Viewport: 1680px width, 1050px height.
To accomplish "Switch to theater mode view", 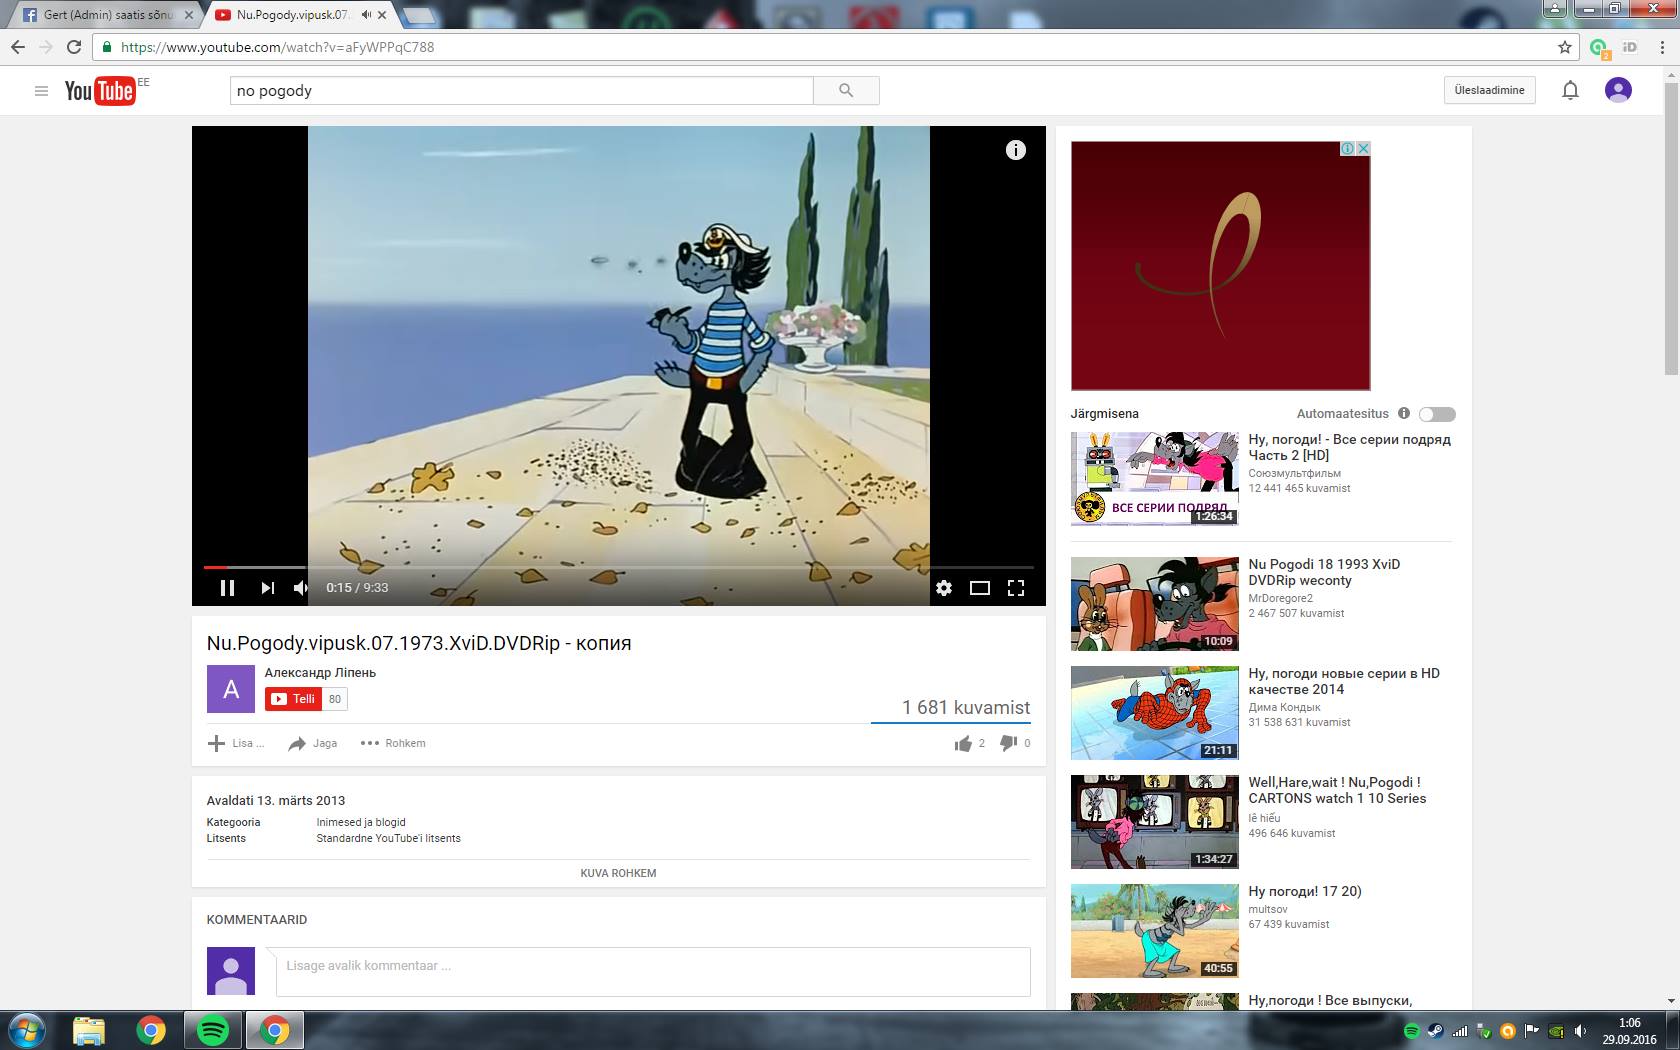I will pos(980,588).
